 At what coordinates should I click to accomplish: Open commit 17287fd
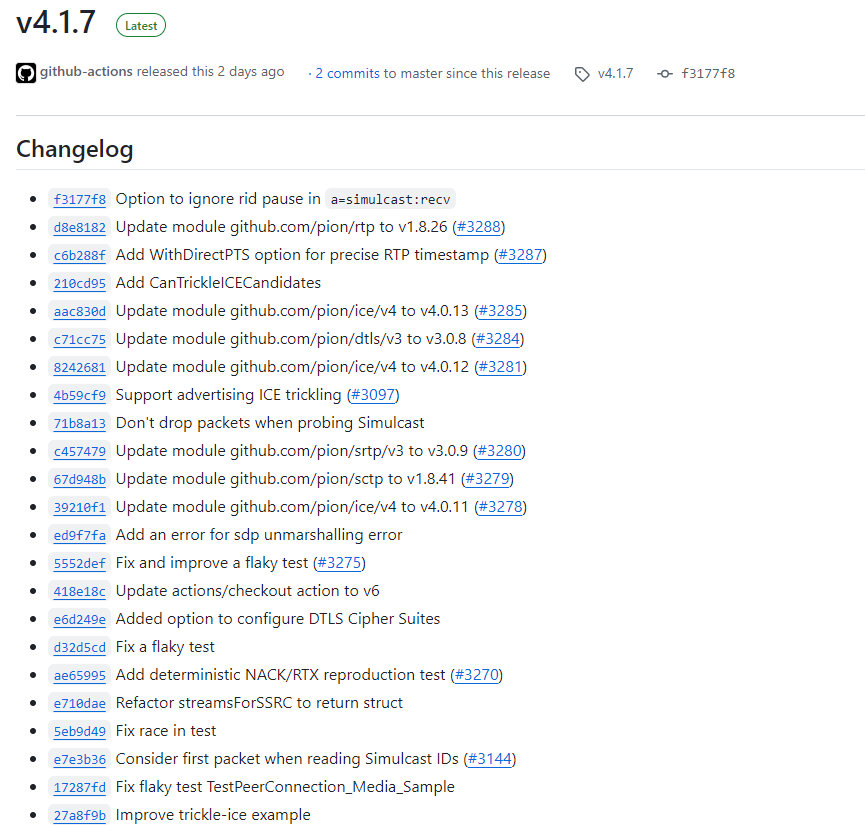[79, 788]
